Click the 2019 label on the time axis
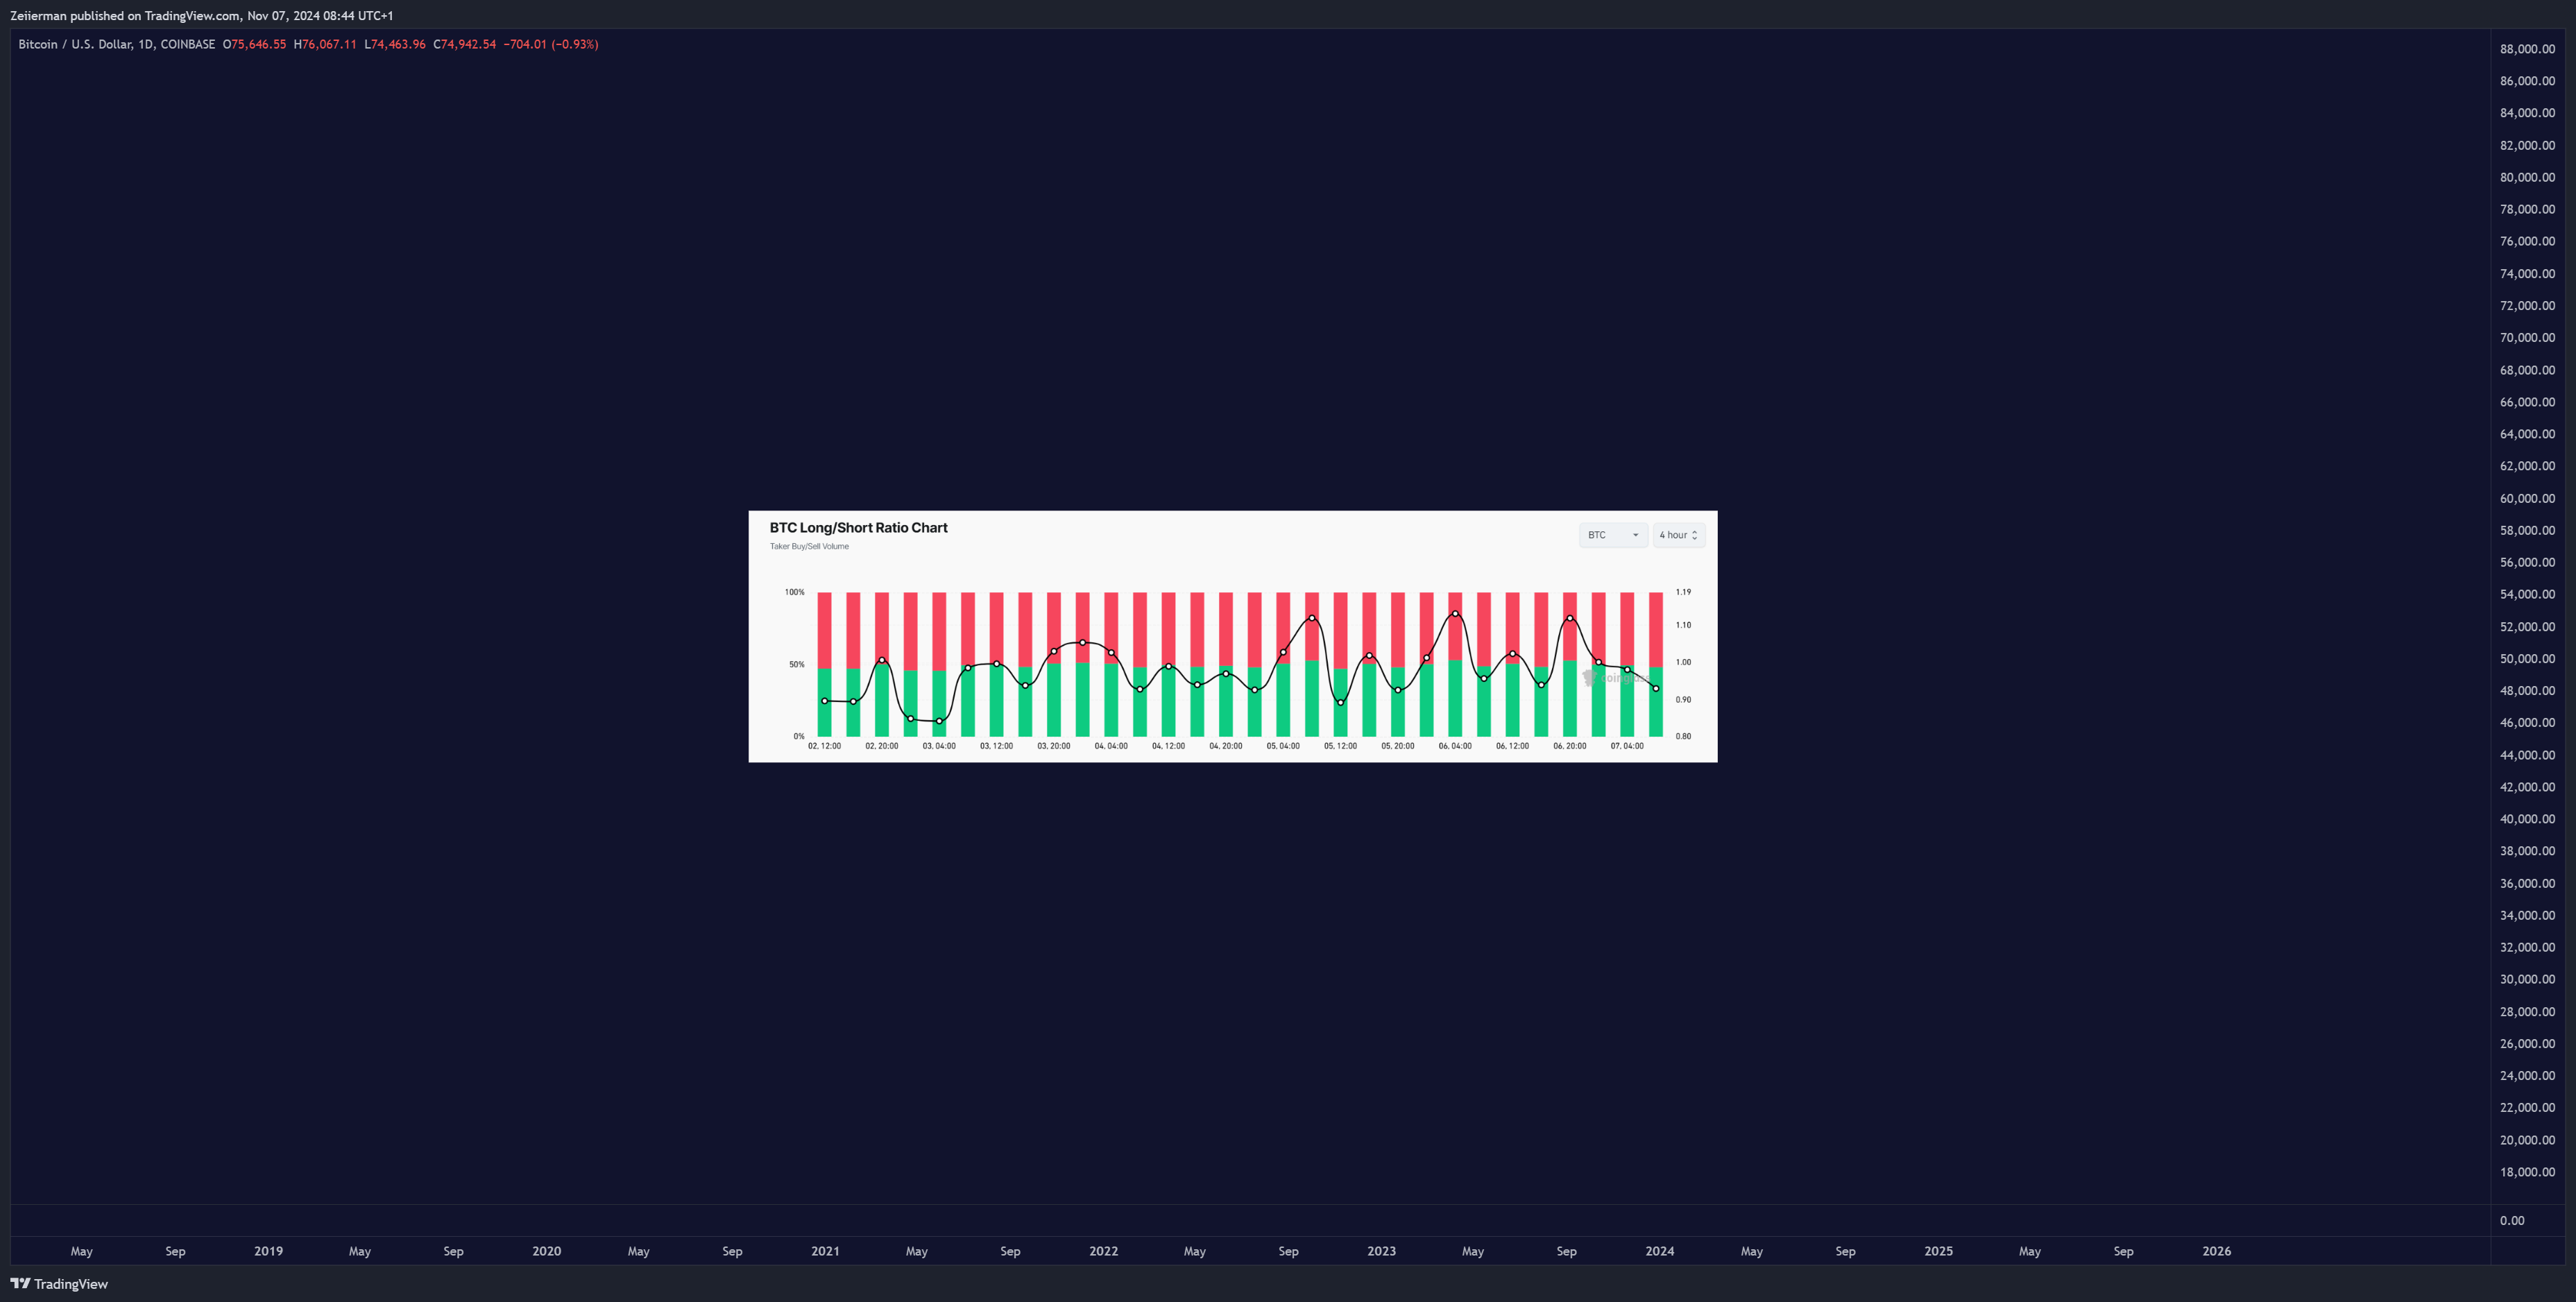Image resolution: width=2576 pixels, height=1302 pixels. point(268,1251)
